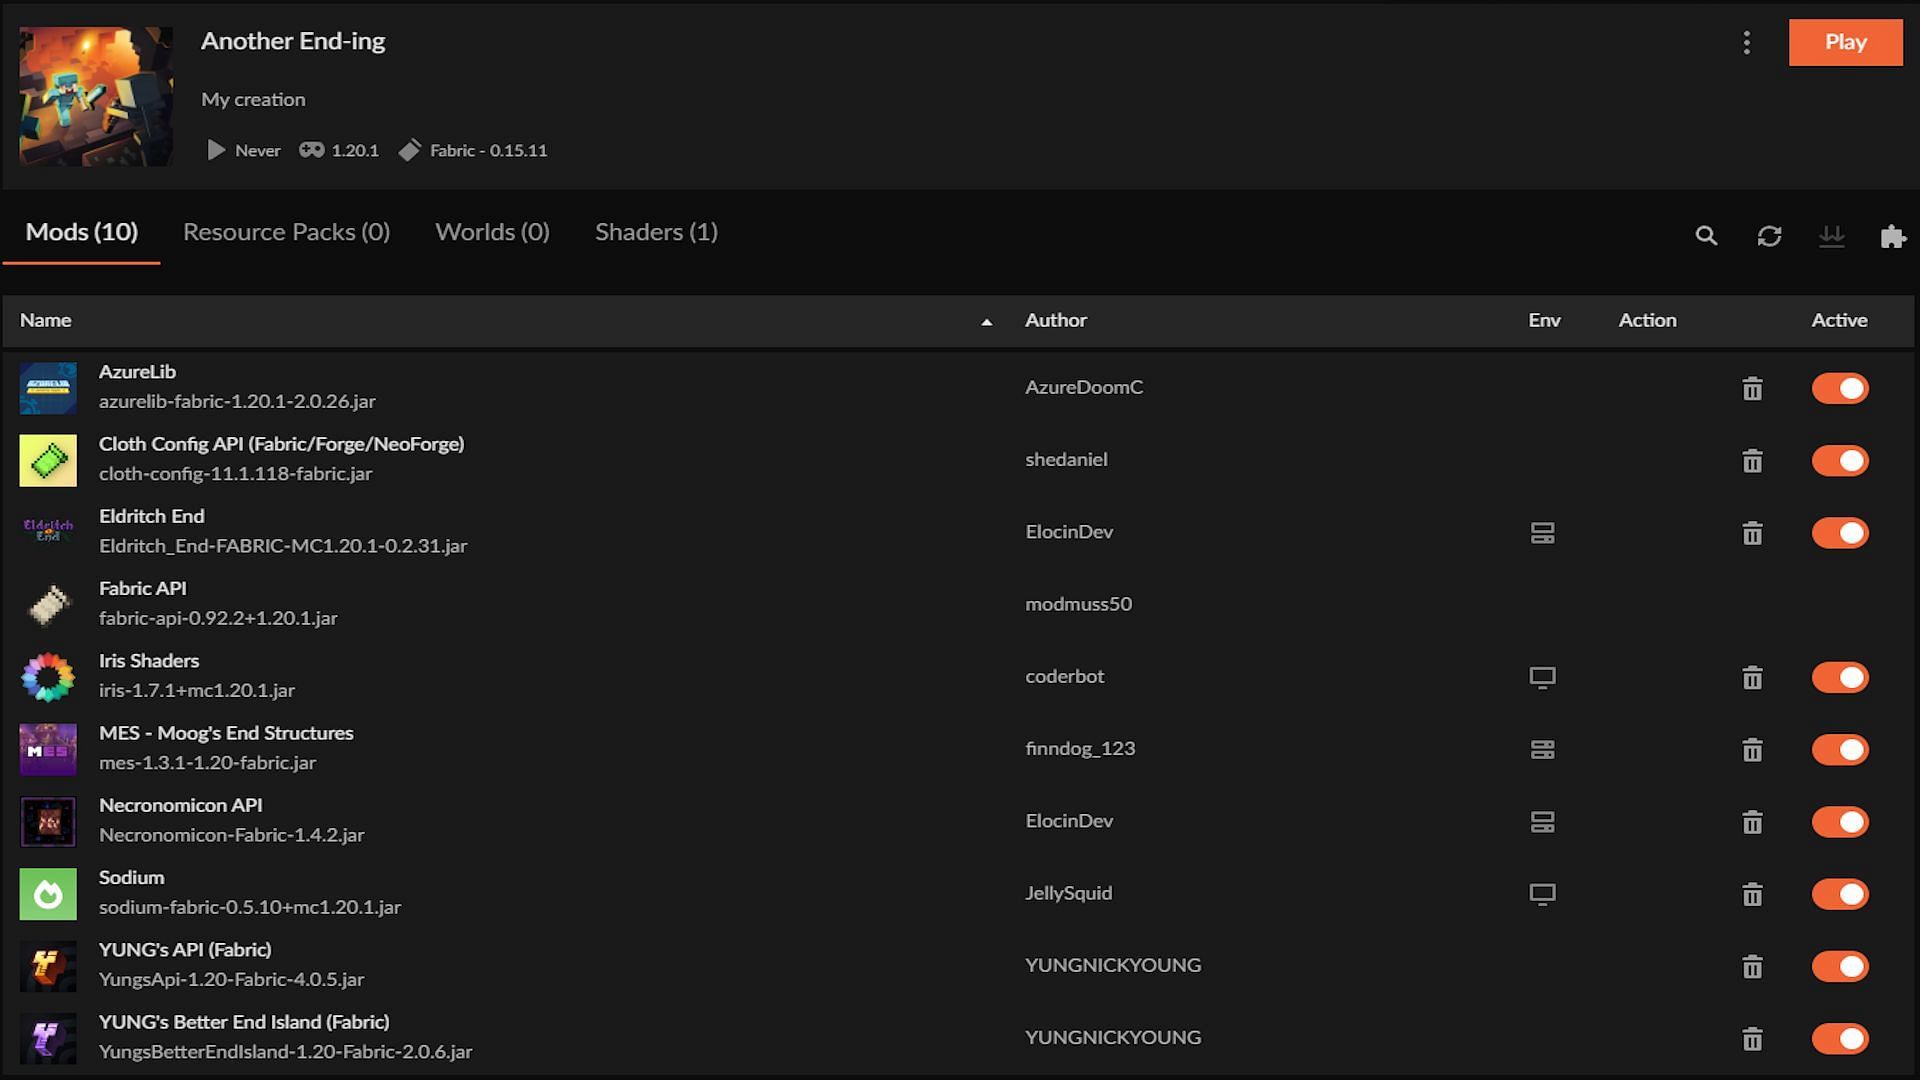The image size is (1920, 1080).
Task: Disable YUNG's Better End Island toggle
Action: [x=1840, y=1038]
